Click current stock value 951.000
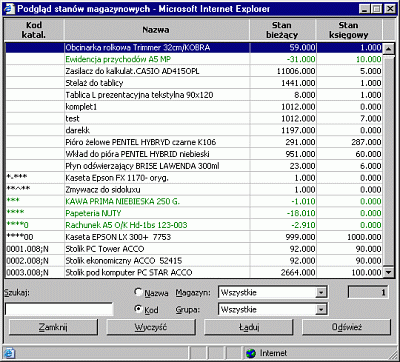Viewport: 400px width, 362px height. click(x=300, y=154)
